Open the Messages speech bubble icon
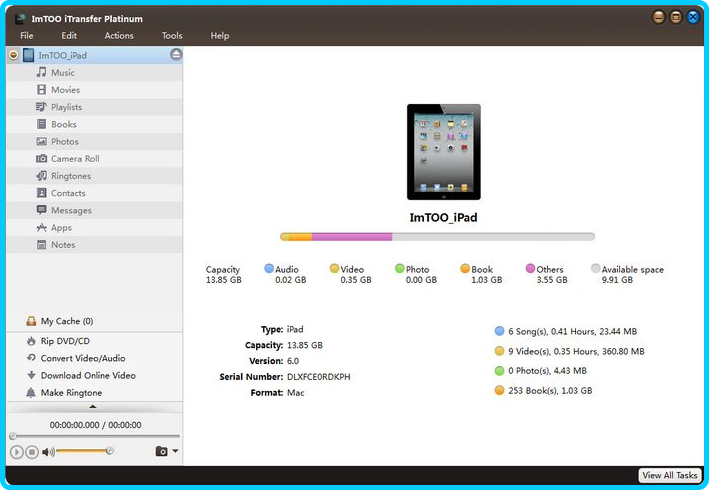709x490 pixels. coord(42,210)
